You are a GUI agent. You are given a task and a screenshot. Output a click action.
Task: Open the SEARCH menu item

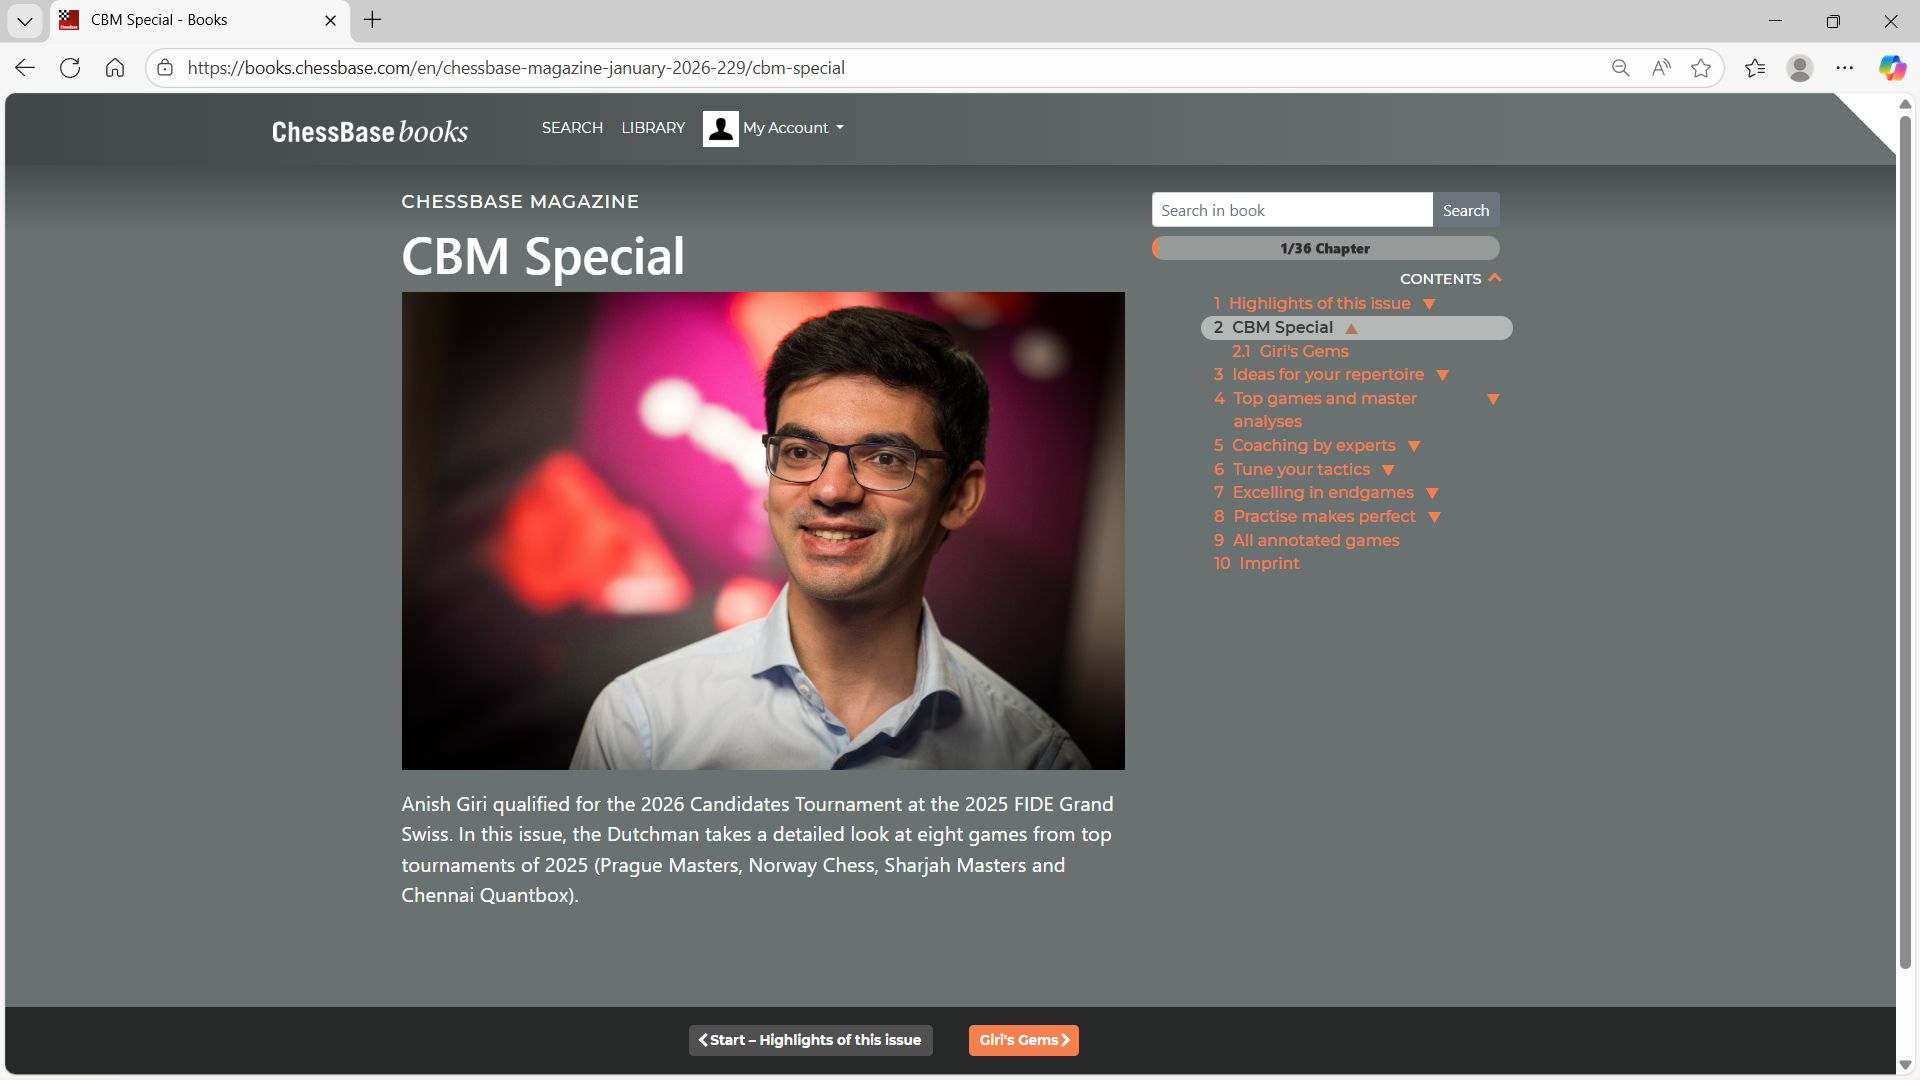[572, 128]
